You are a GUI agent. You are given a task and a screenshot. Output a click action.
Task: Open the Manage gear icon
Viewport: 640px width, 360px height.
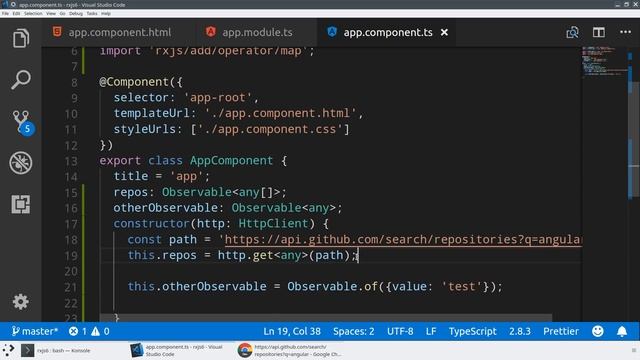pyautogui.click(x=20, y=302)
